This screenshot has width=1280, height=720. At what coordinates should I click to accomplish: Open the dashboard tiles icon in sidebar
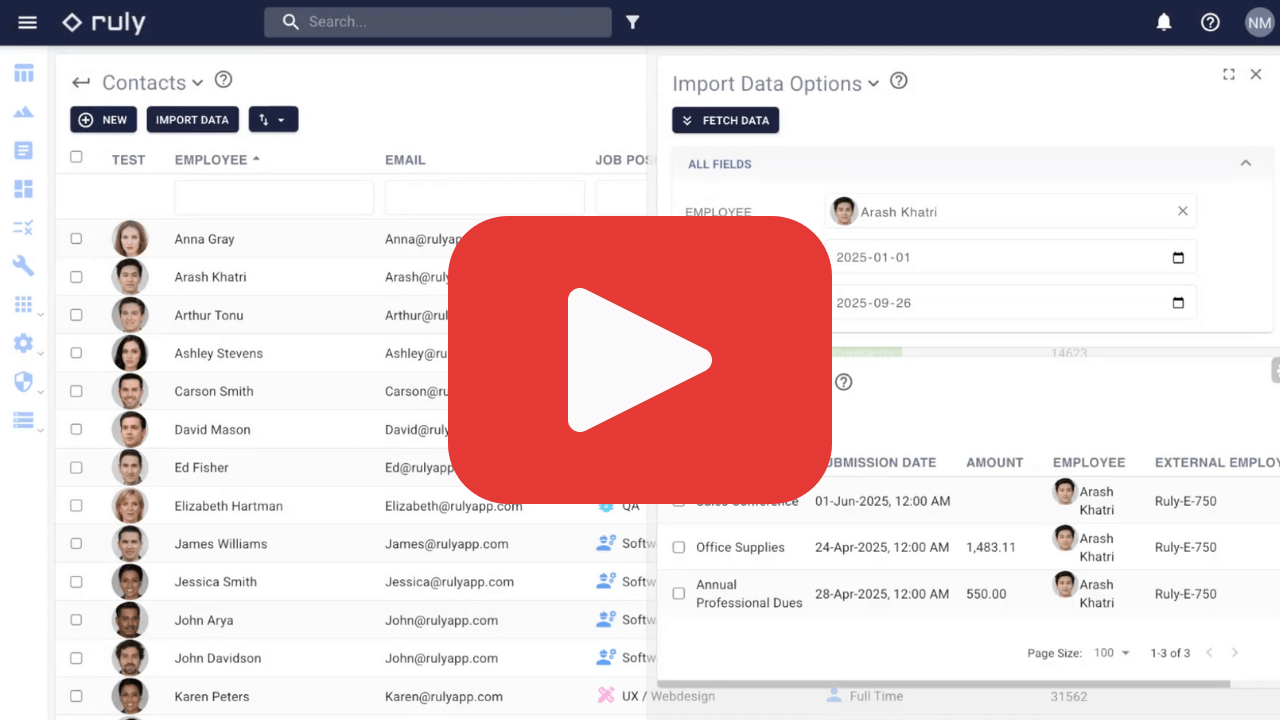[23, 189]
